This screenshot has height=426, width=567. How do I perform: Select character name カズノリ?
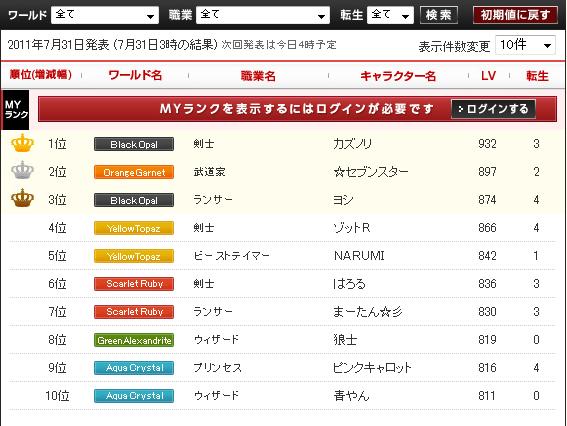point(352,144)
